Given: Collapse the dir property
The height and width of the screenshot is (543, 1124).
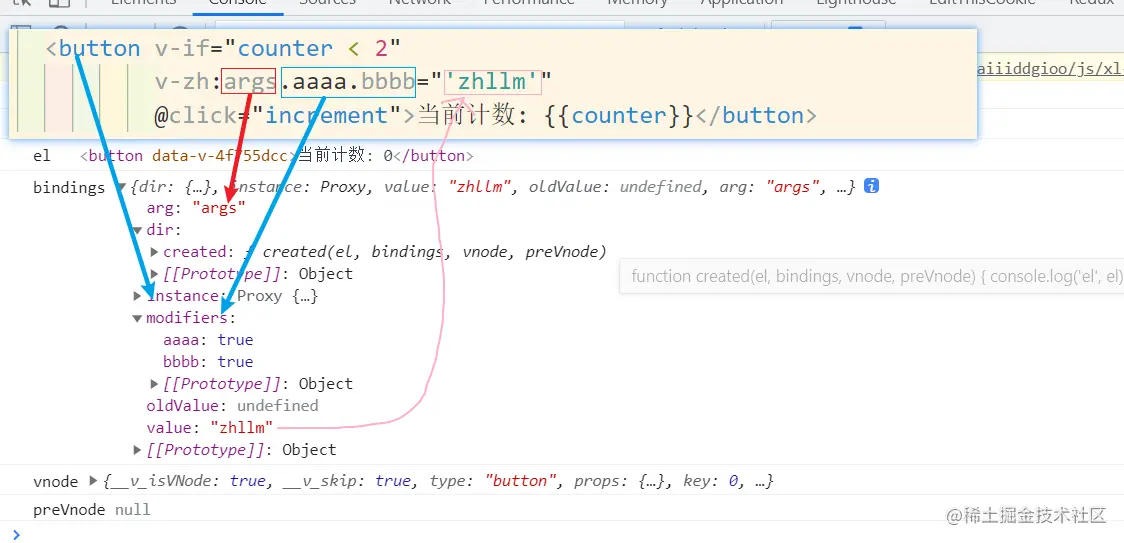Looking at the screenshot, I should pos(137,230).
